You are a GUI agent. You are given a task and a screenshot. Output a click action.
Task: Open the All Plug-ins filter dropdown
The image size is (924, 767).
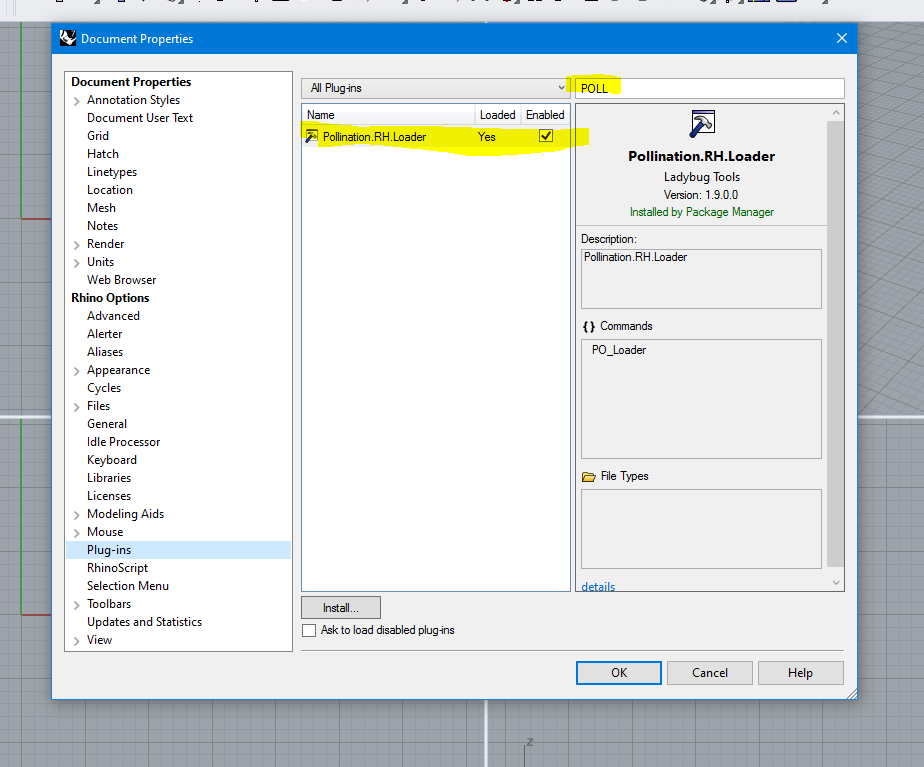point(435,88)
